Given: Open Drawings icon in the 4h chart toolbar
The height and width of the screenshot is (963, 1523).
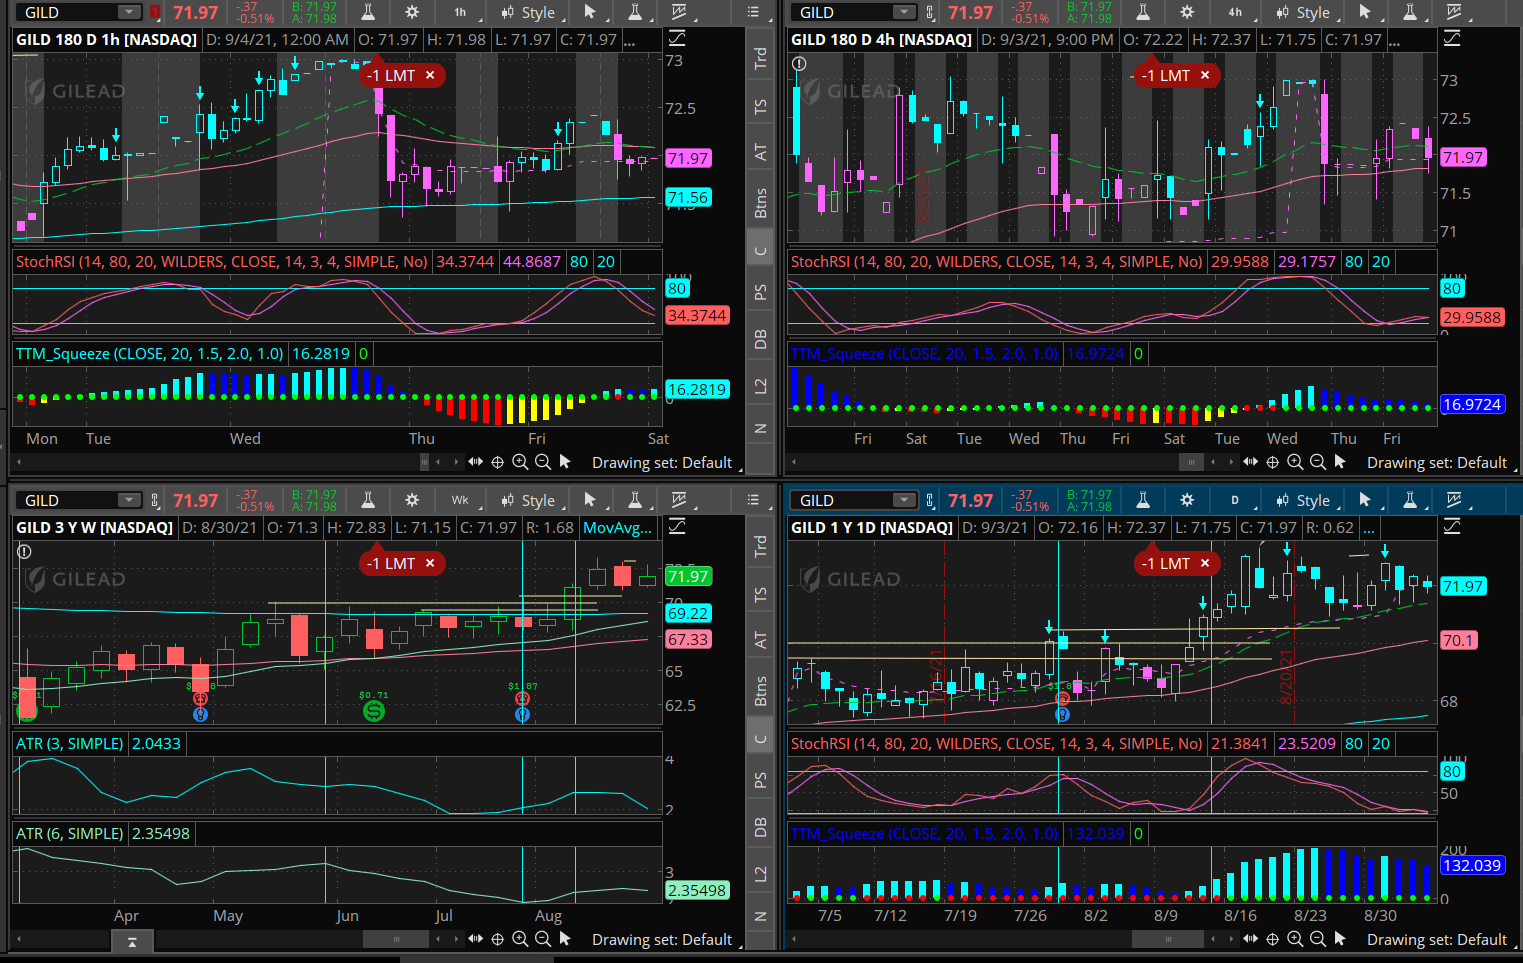Looking at the screenshot, I should tap(1454, 12).
